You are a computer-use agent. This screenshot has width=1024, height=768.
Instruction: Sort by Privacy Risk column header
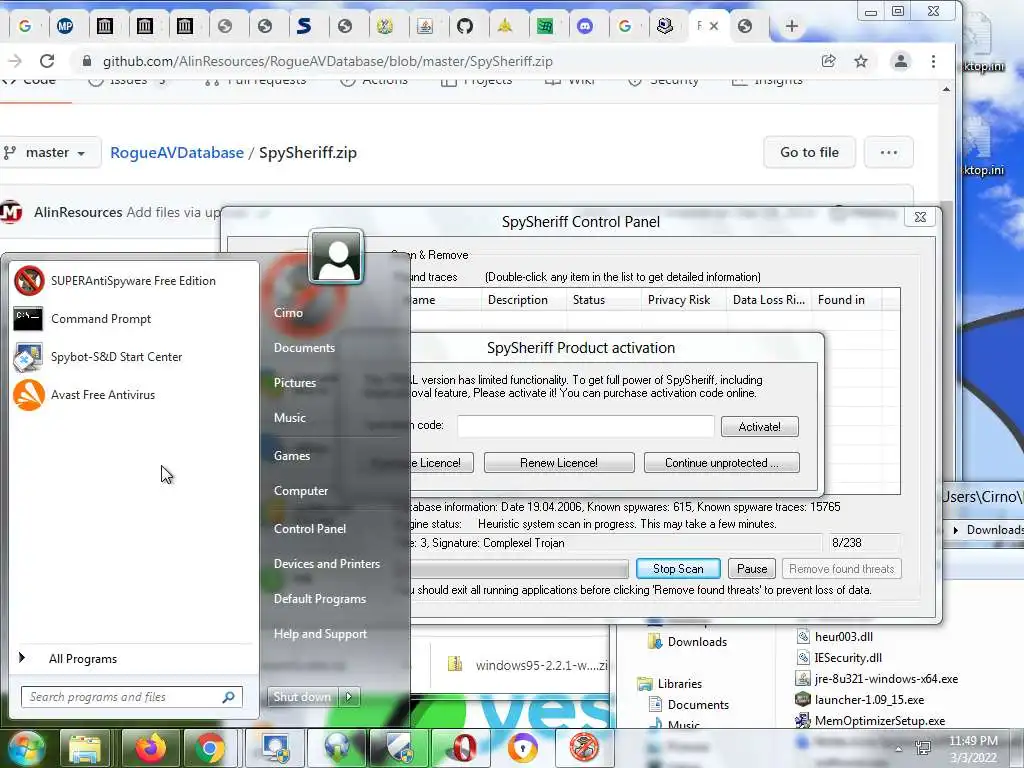(x=684, y=300)
